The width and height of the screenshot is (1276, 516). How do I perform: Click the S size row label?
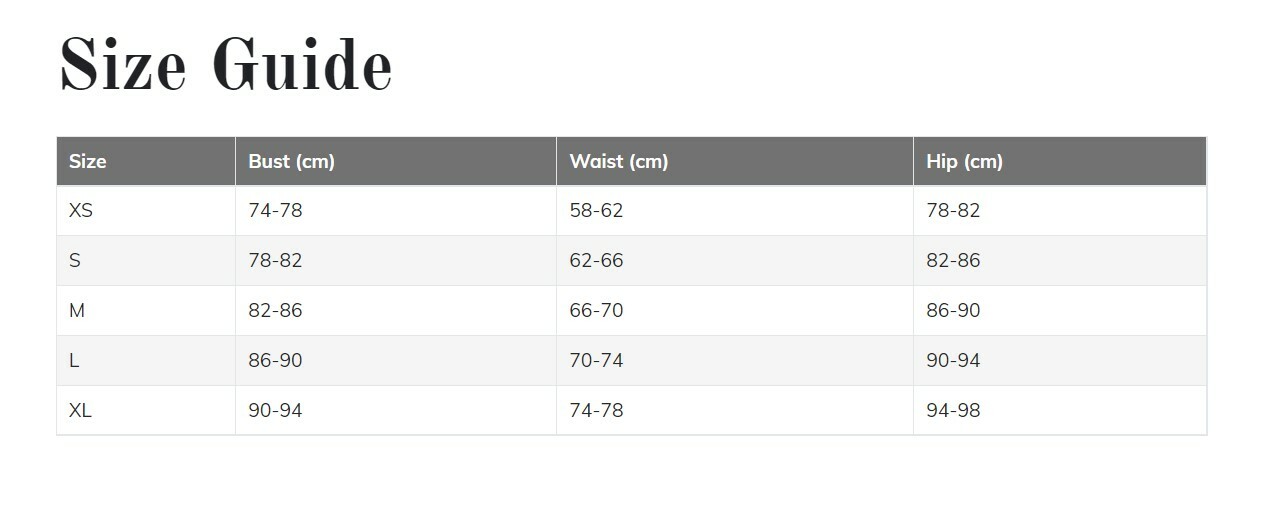click(75, 261)
